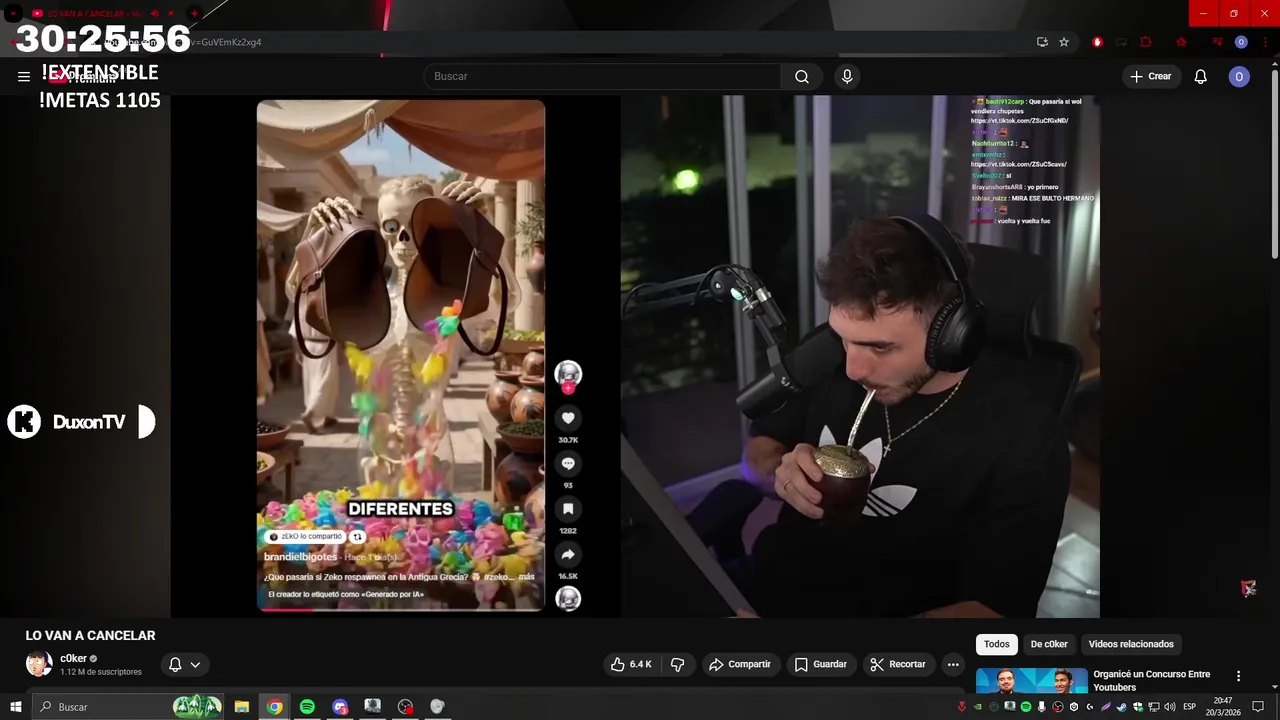Click the Windows taskbar Buscar search box
The image size is (1280, 720).
[130, 707]
